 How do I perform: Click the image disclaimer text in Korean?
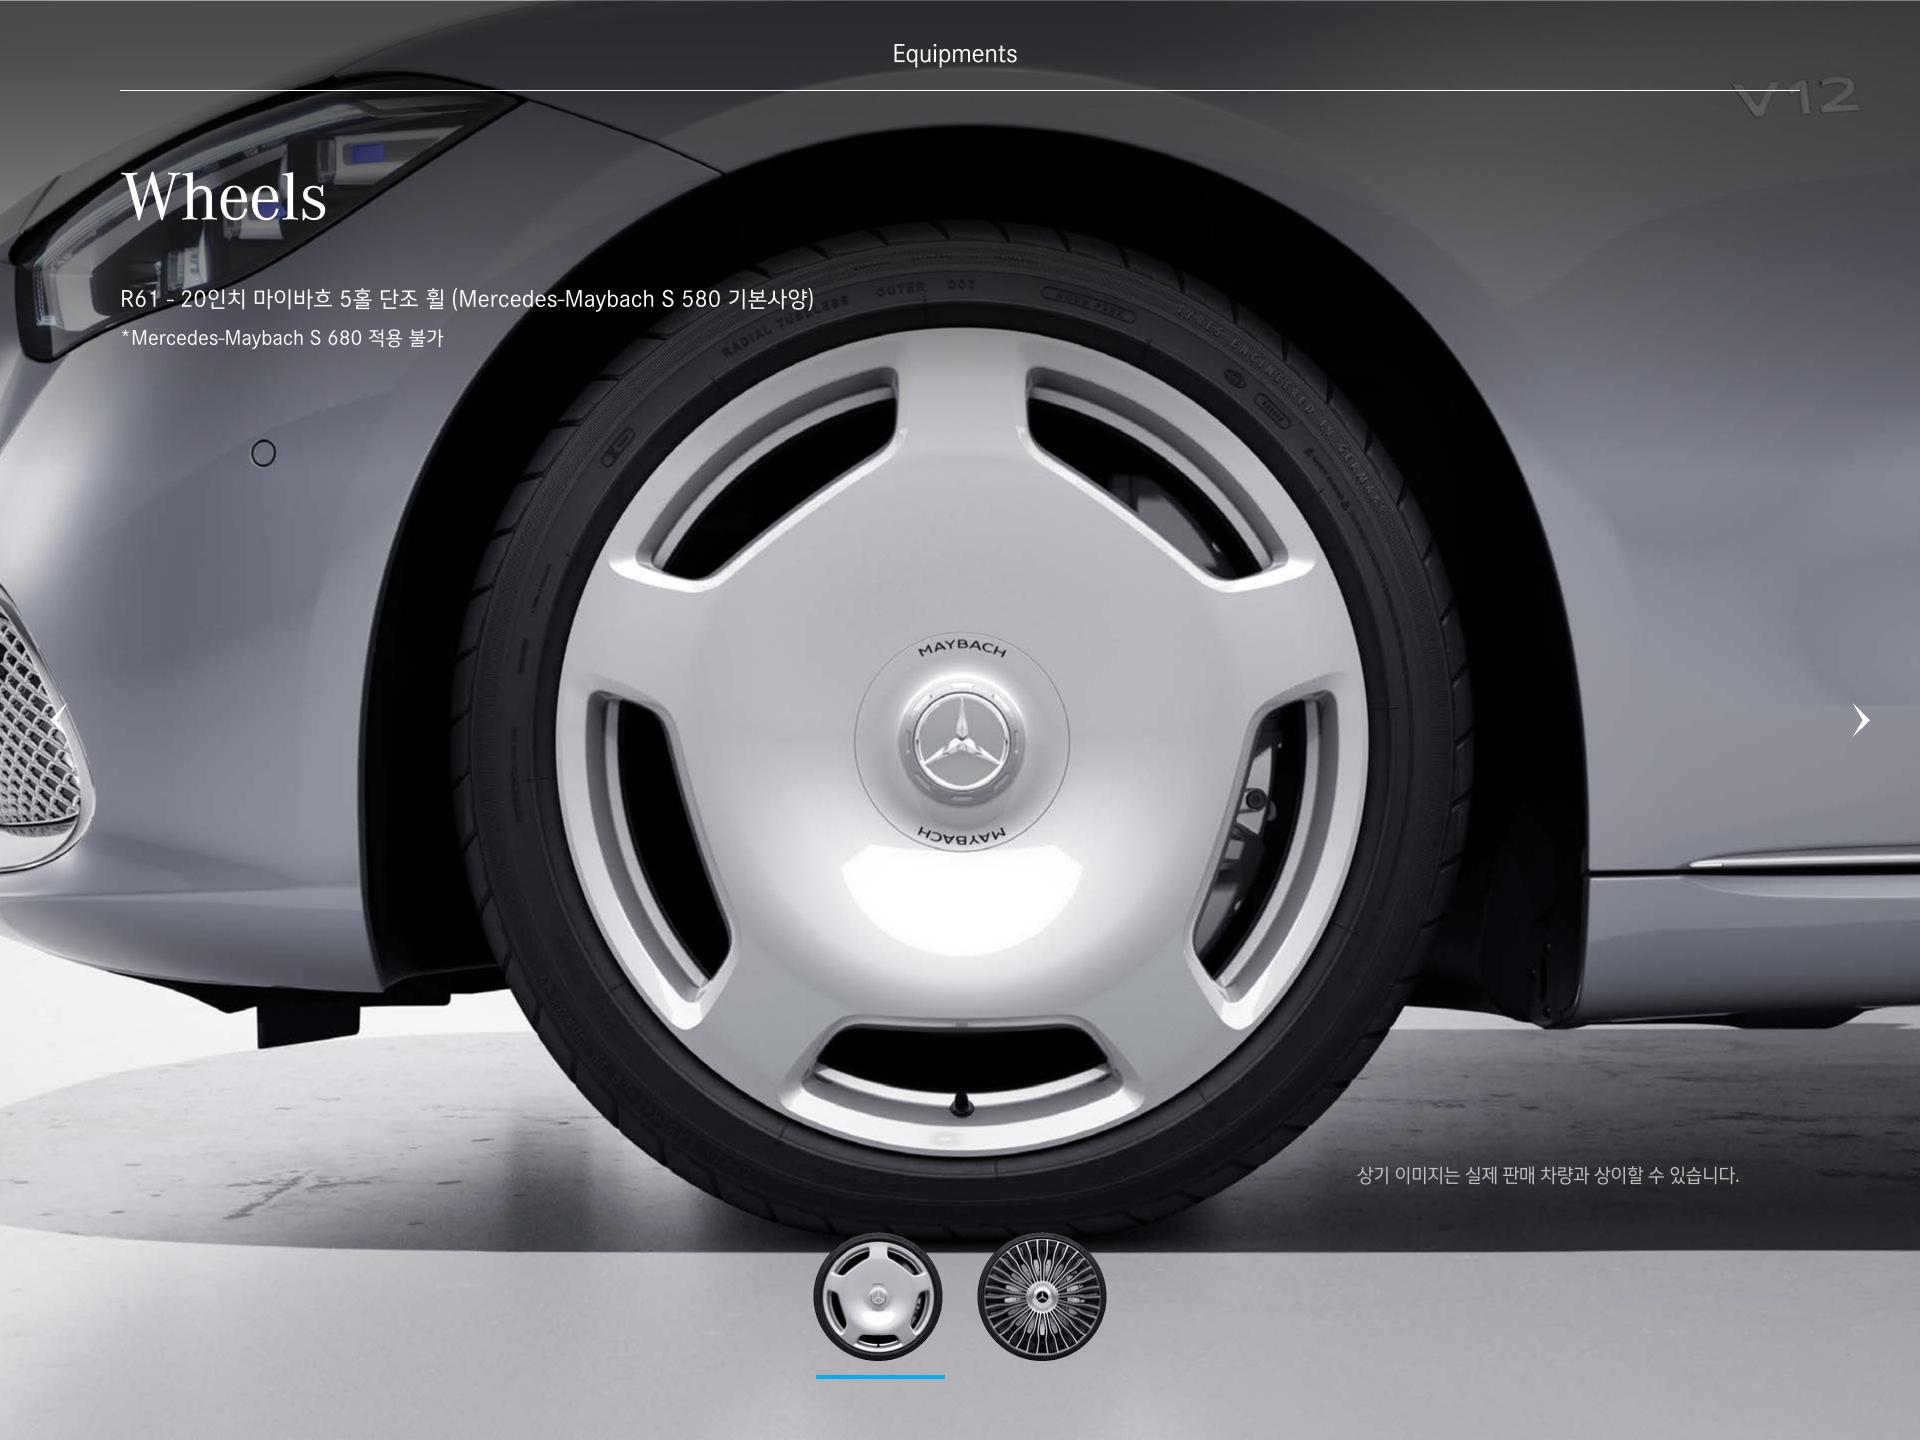[x=1548, y=1175]
